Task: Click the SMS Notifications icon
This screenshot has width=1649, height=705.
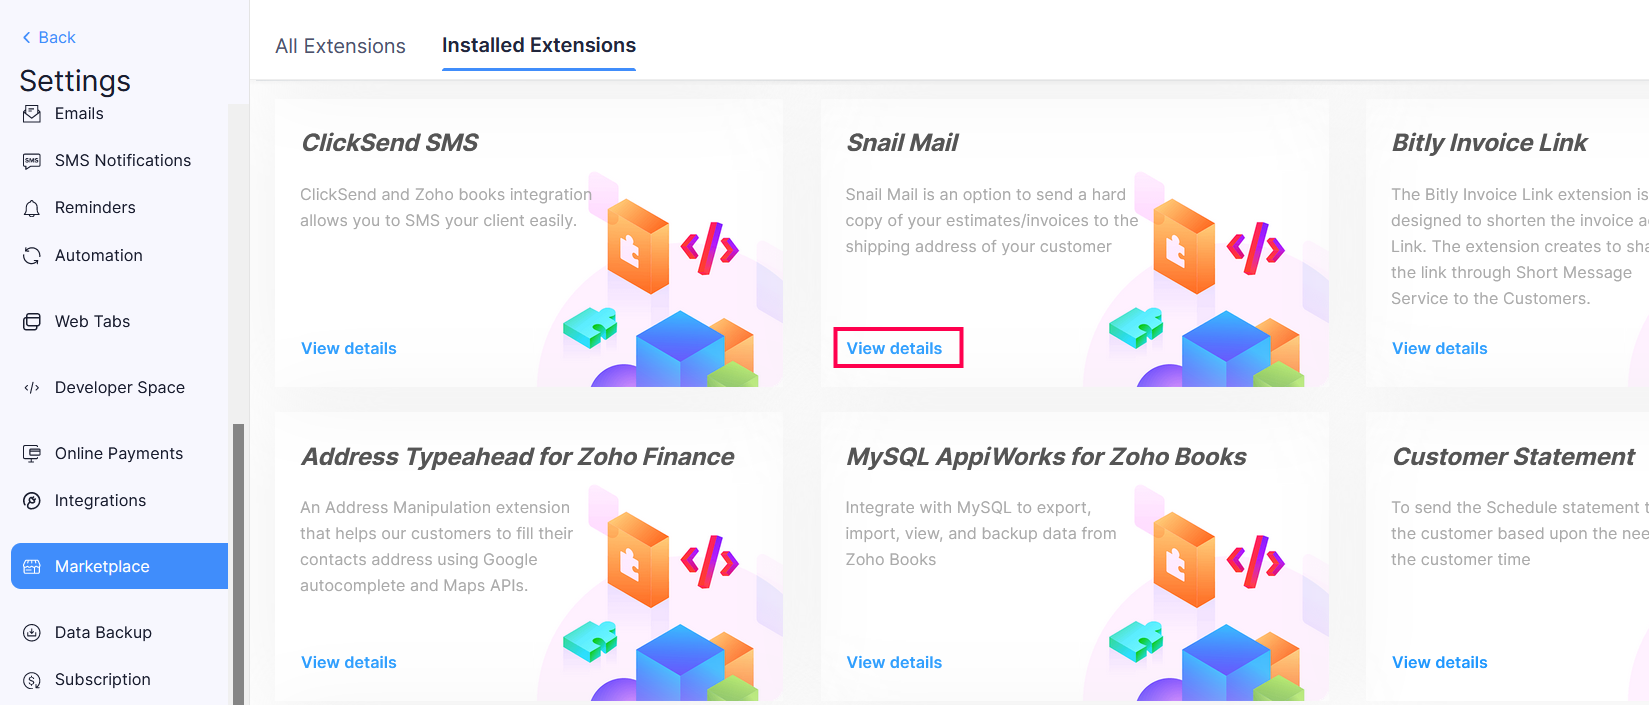Action: coord(31,160)
